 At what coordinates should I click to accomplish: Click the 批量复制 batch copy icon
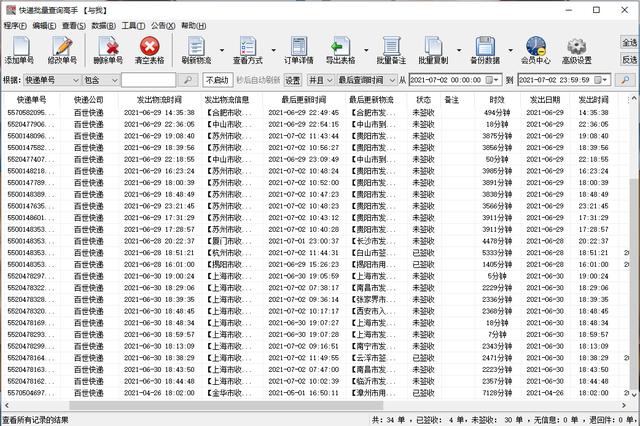click(x=433, y=50)
